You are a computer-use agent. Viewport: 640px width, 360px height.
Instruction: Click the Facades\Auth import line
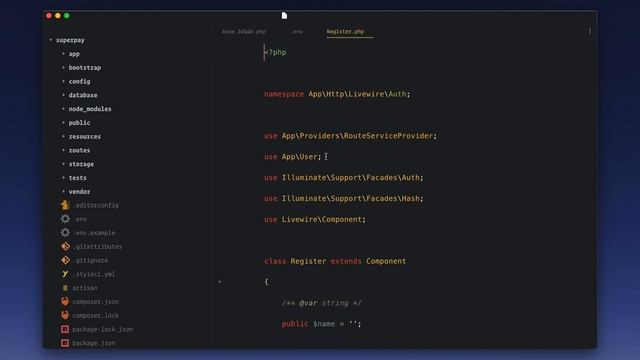(344, 178)
